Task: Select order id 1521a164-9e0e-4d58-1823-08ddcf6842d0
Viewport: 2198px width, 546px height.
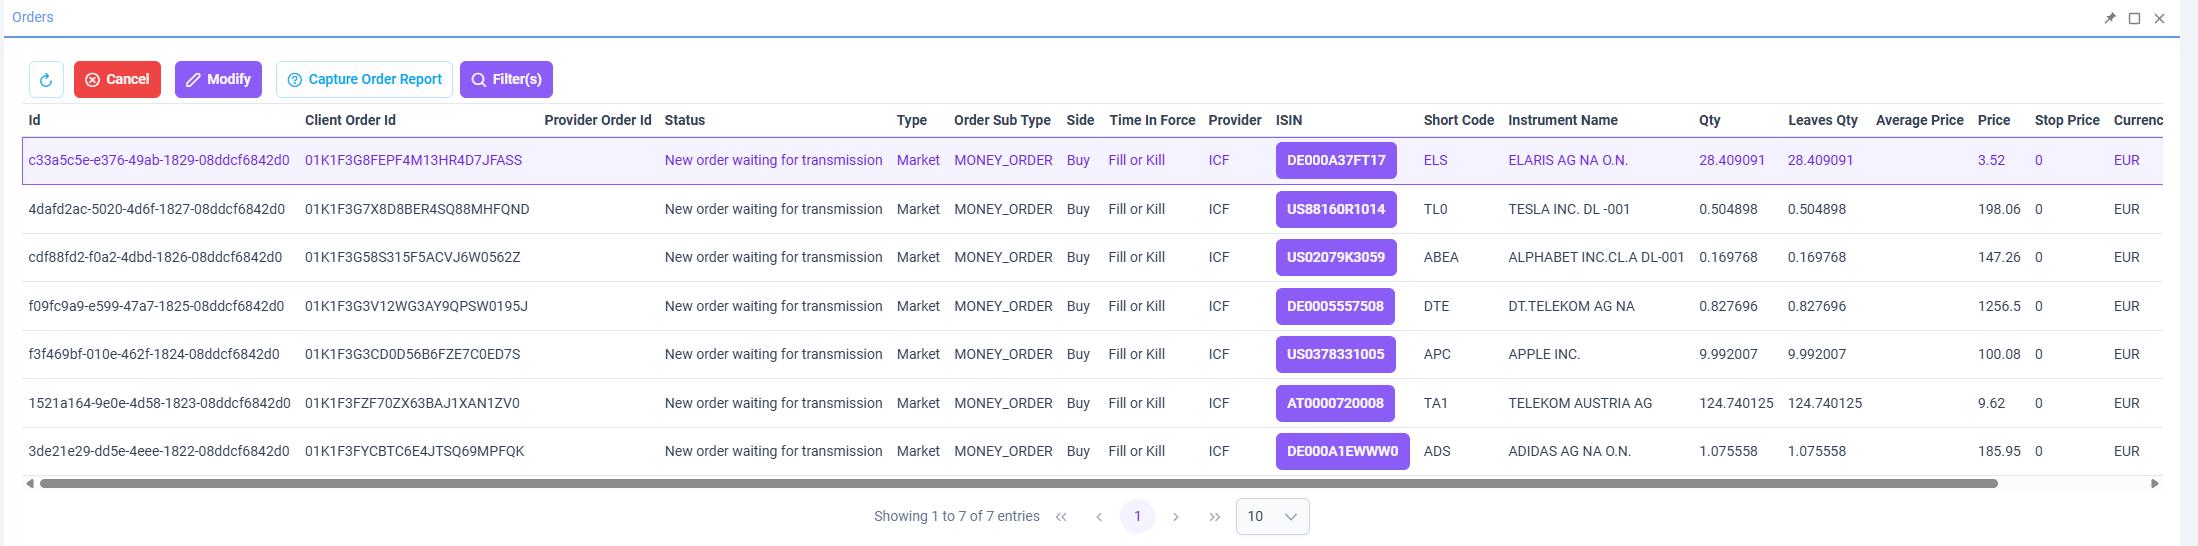Action: [159, 403]
